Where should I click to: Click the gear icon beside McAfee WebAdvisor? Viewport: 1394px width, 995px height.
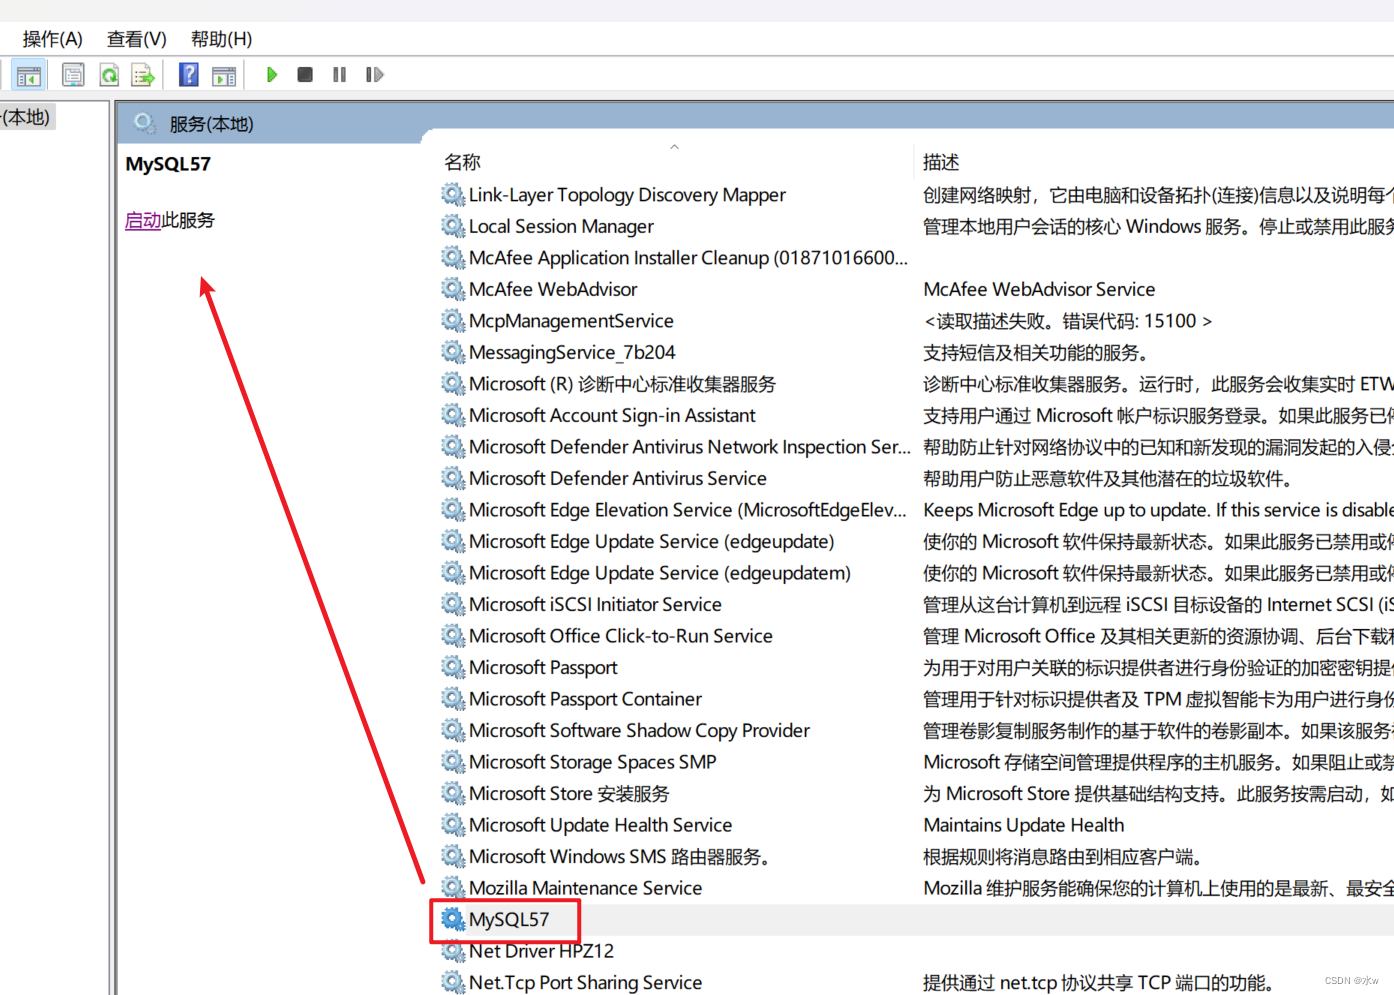point(453,289)
